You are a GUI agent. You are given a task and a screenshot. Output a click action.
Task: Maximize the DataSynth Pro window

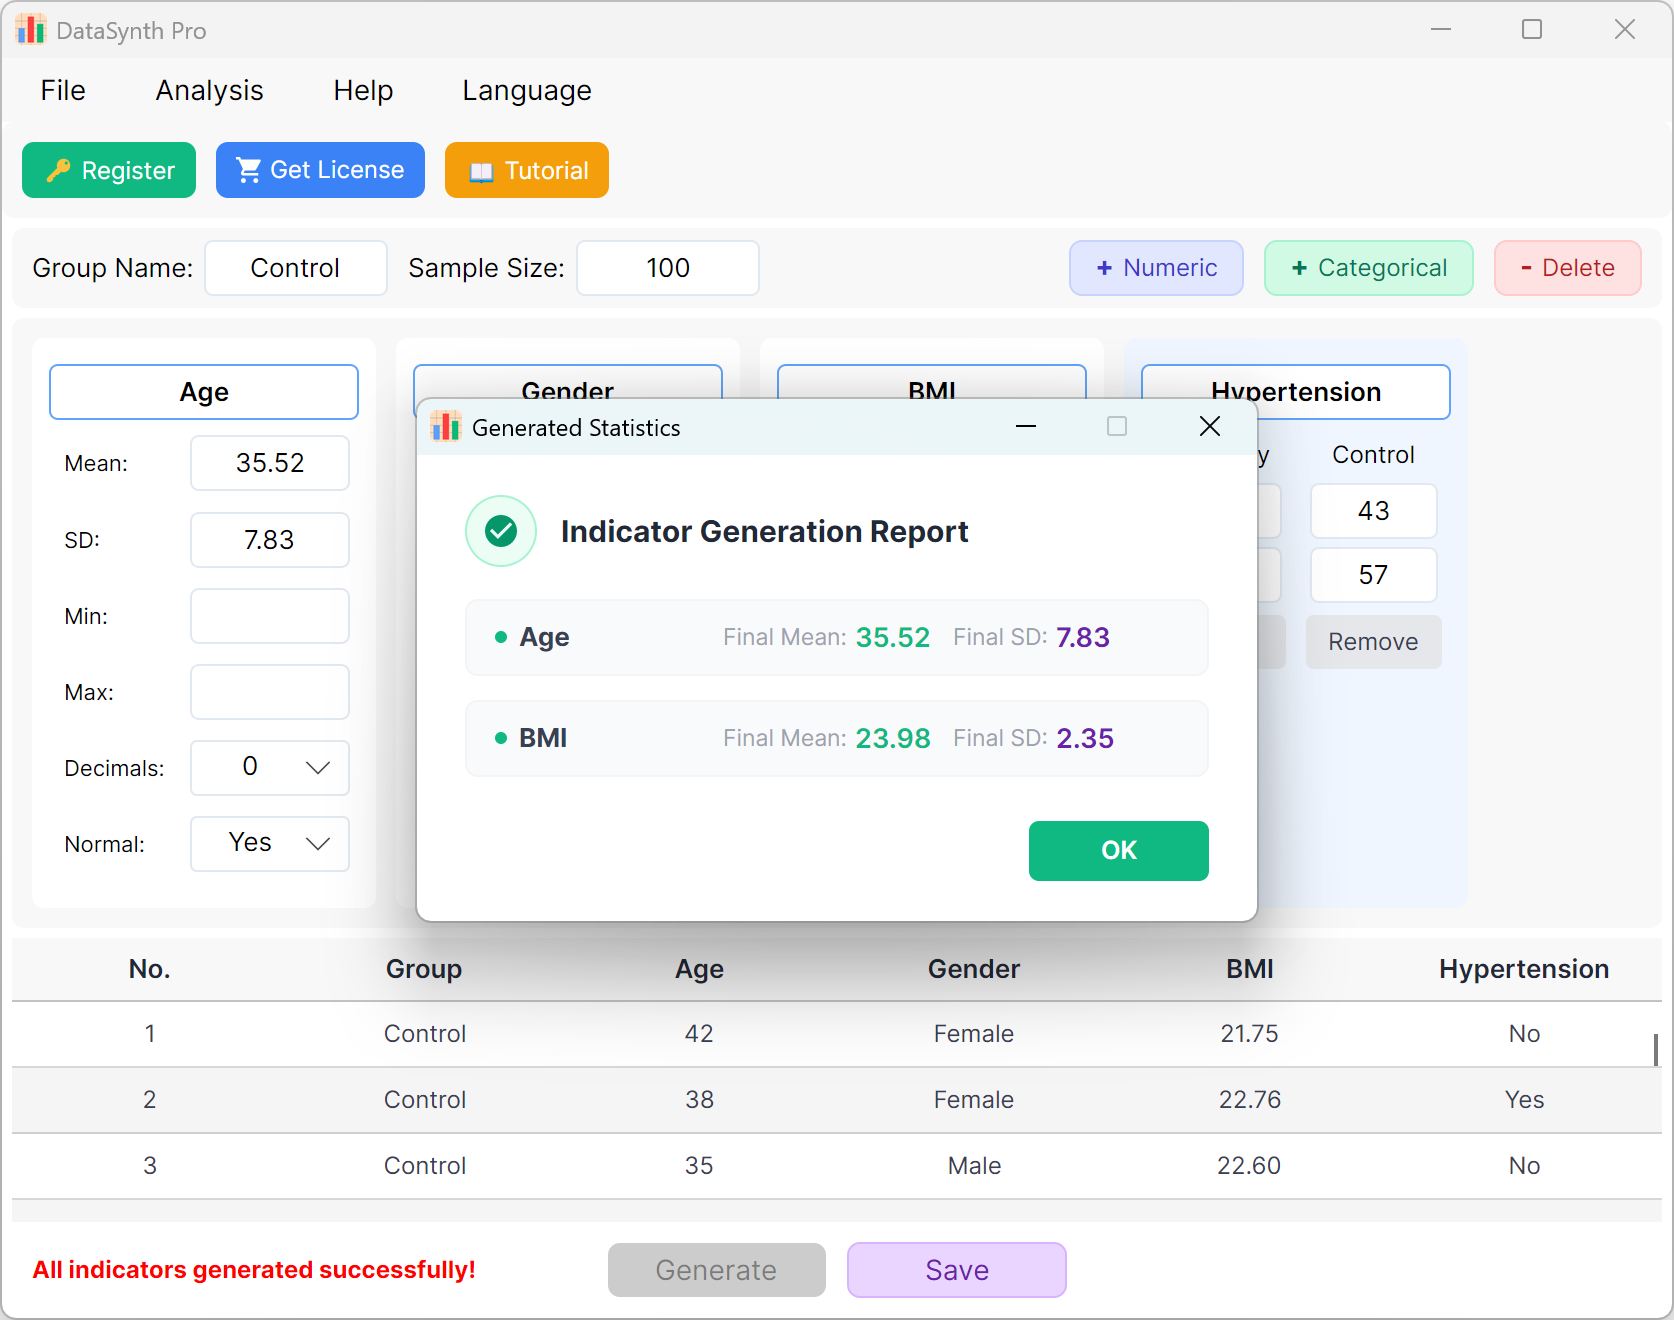pos(1532,30)
